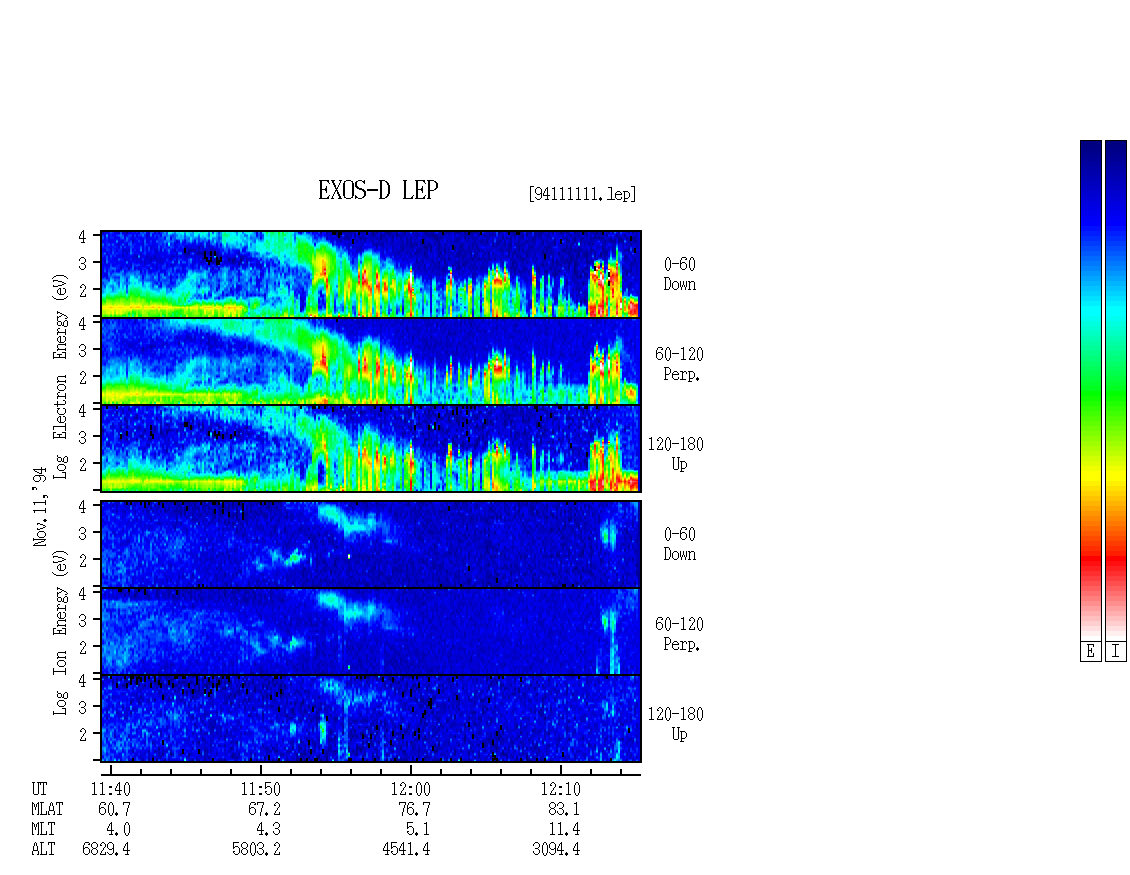Click the 120-180 Up label beside the electron panel

coord(676,454)
